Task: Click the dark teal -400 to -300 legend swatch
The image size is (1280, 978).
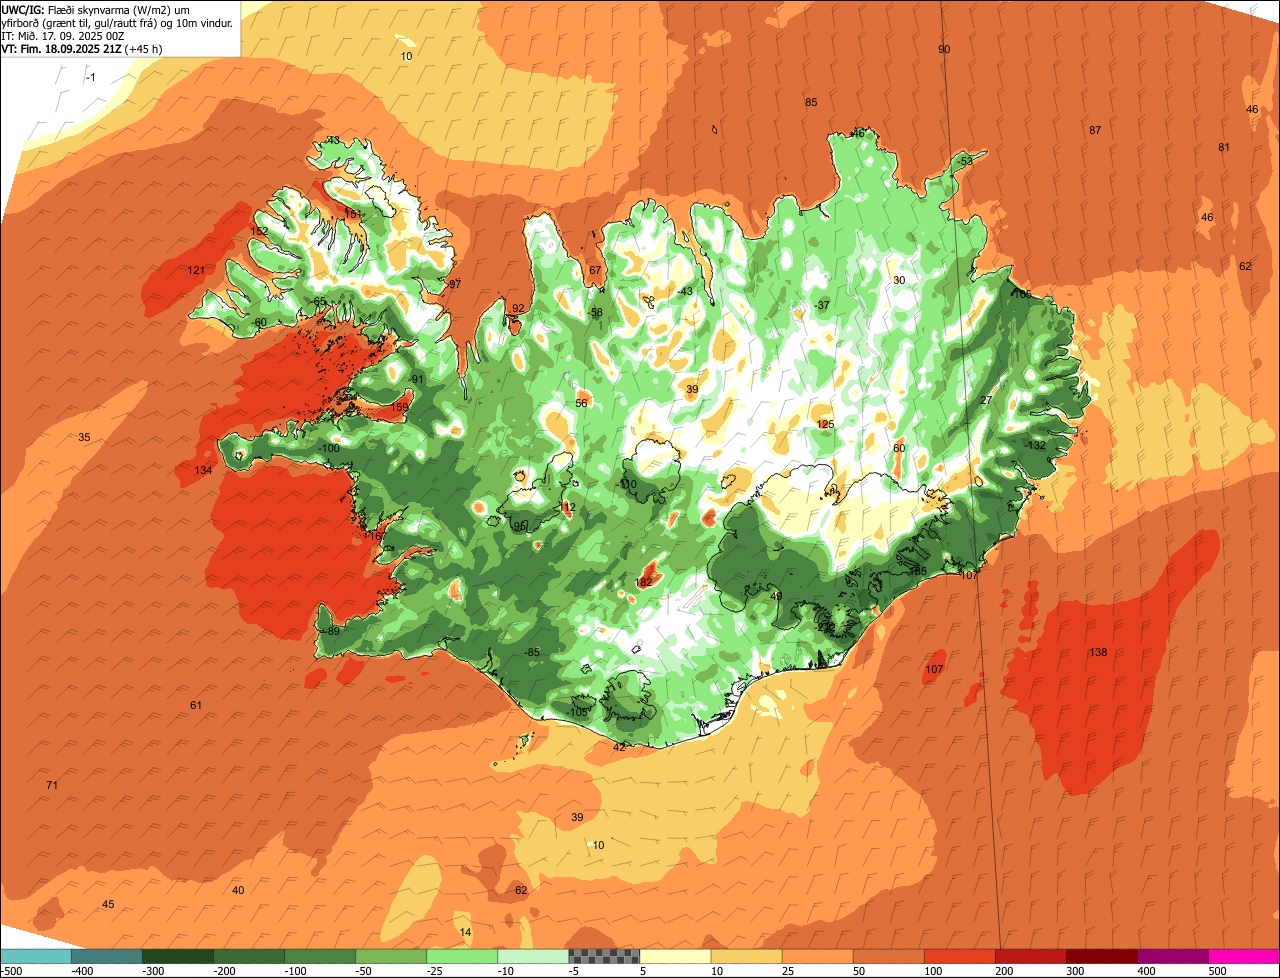Action: (106, 956)
